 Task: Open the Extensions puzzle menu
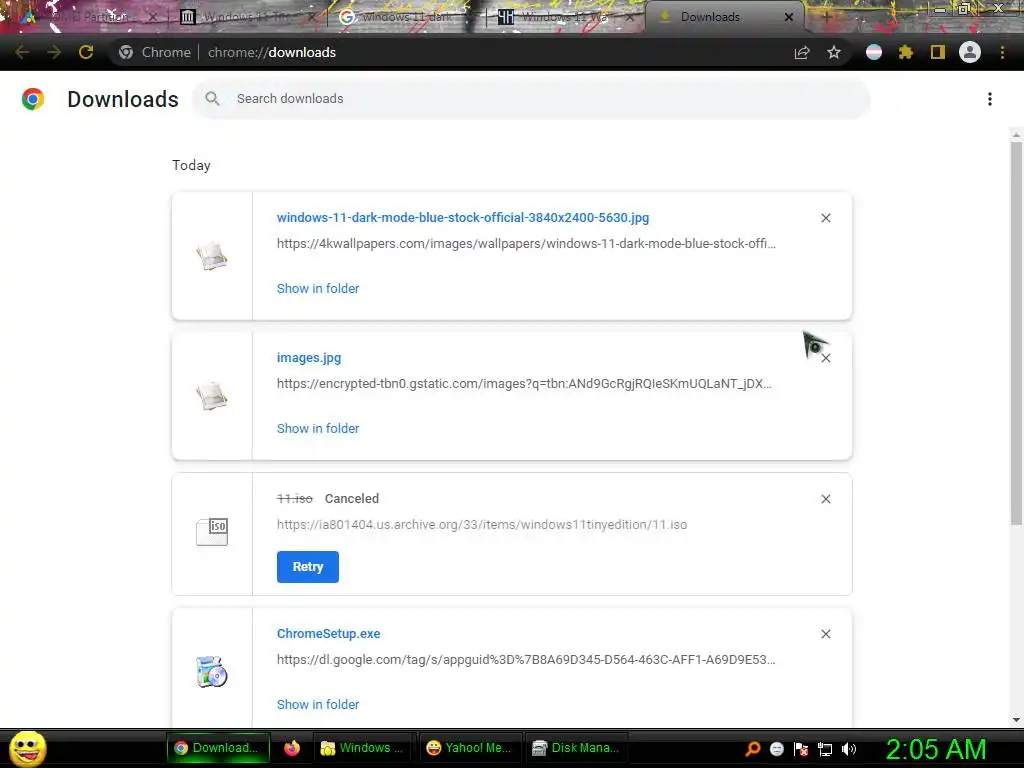coord(906,52)
